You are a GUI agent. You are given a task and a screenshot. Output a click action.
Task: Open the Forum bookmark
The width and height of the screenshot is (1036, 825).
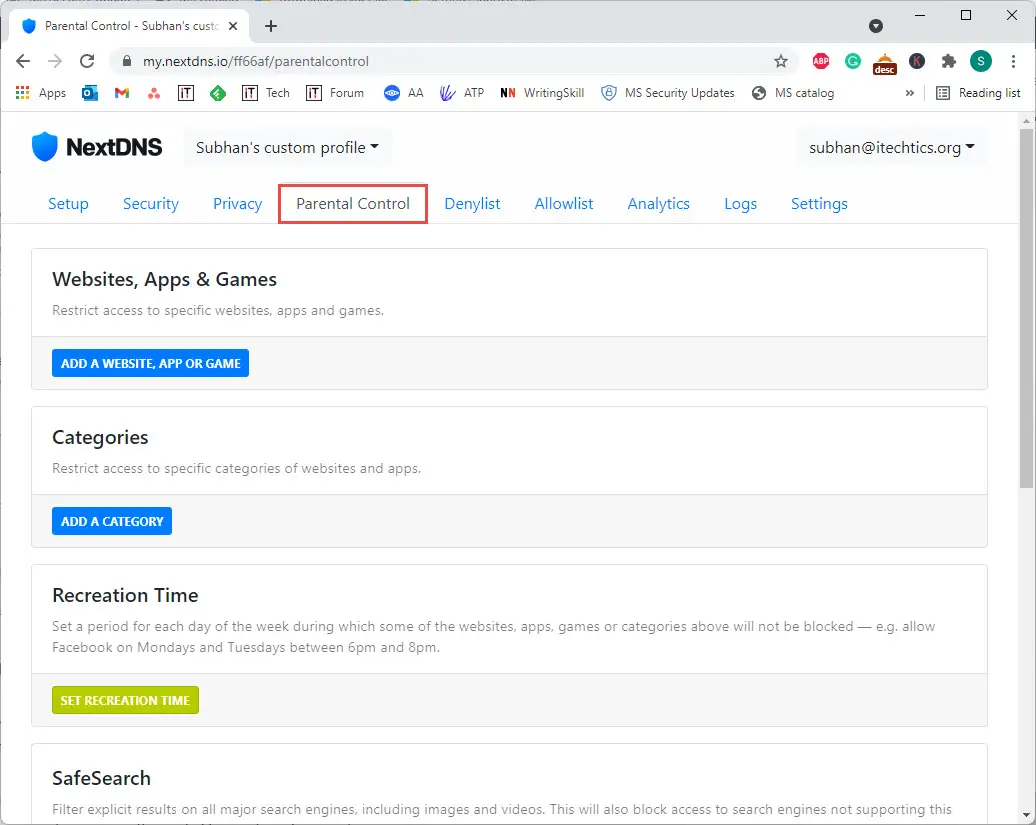click(x=335, y=93)
